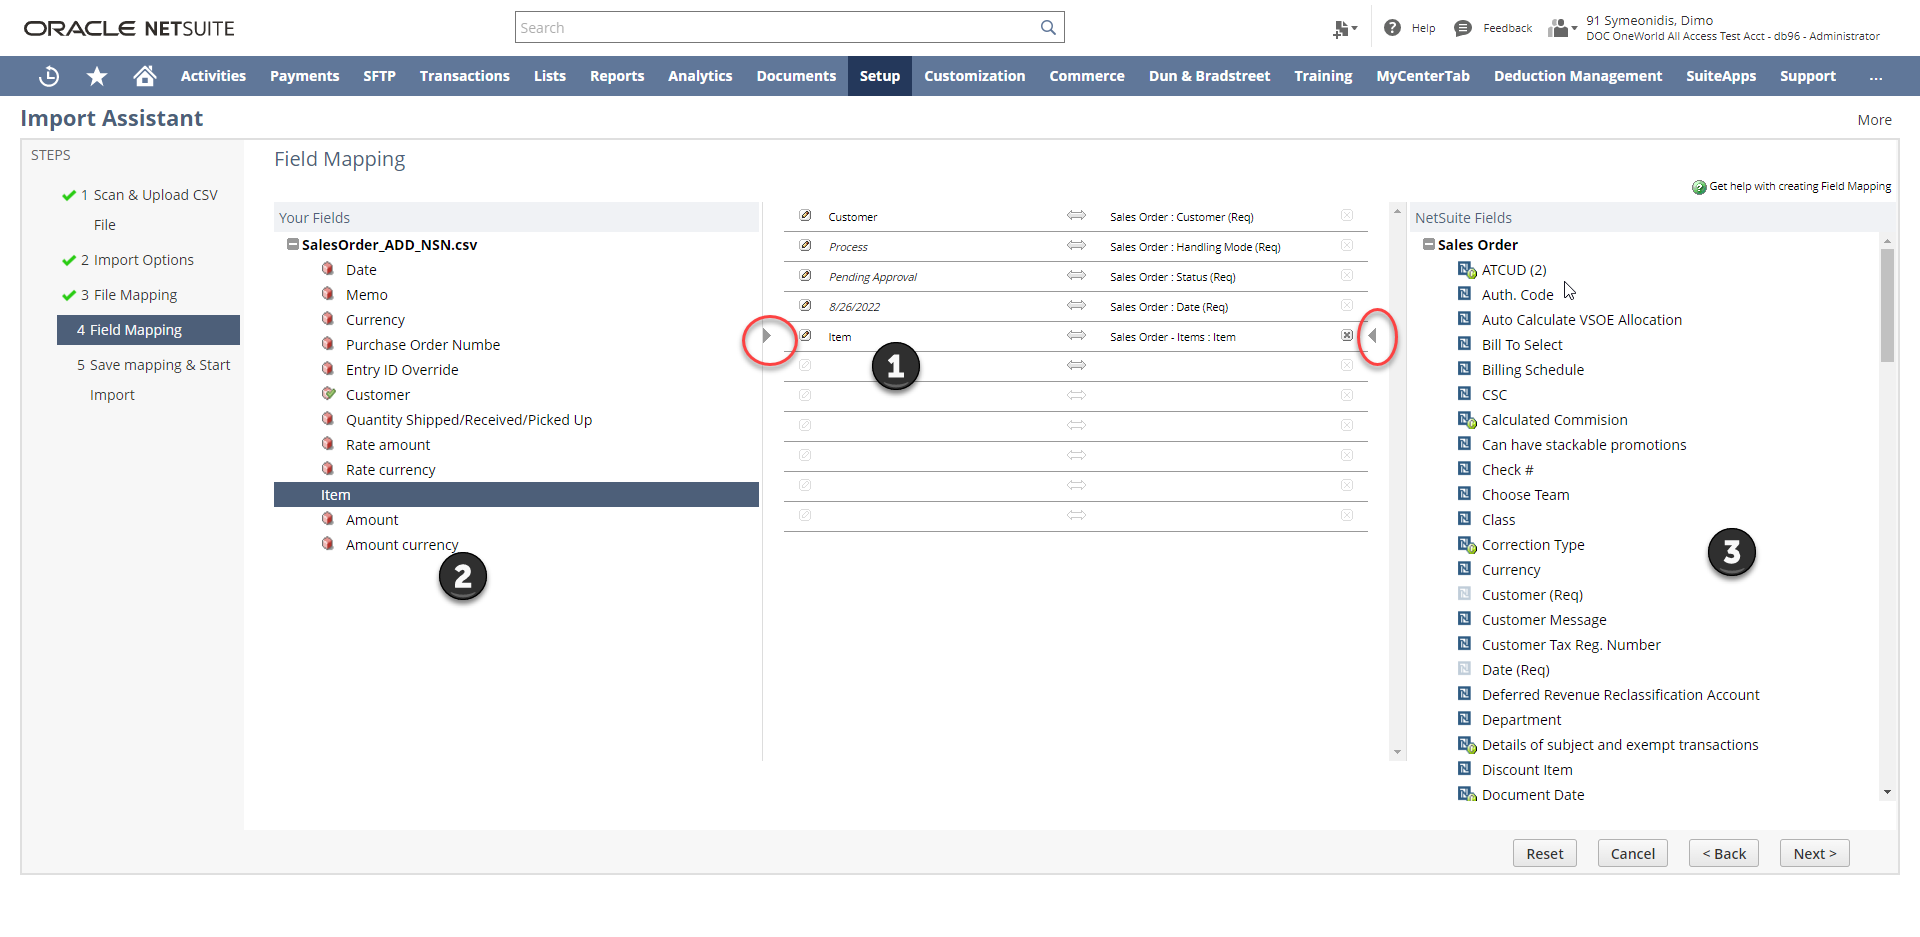Click the Bill To Select field icon
Viewport: 1920px width, 937px height.
[1464, 344]
